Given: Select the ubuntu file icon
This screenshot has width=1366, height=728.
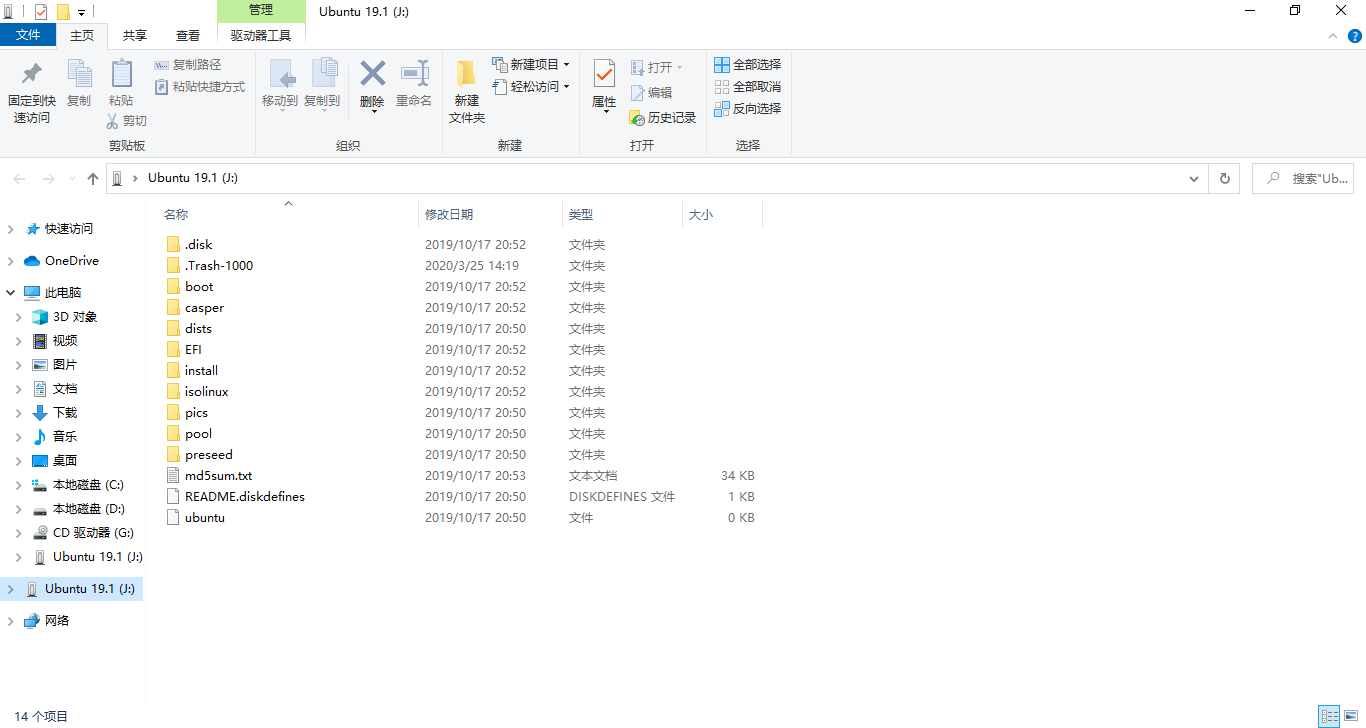Looking at the screenshot, I should (173, 518).
